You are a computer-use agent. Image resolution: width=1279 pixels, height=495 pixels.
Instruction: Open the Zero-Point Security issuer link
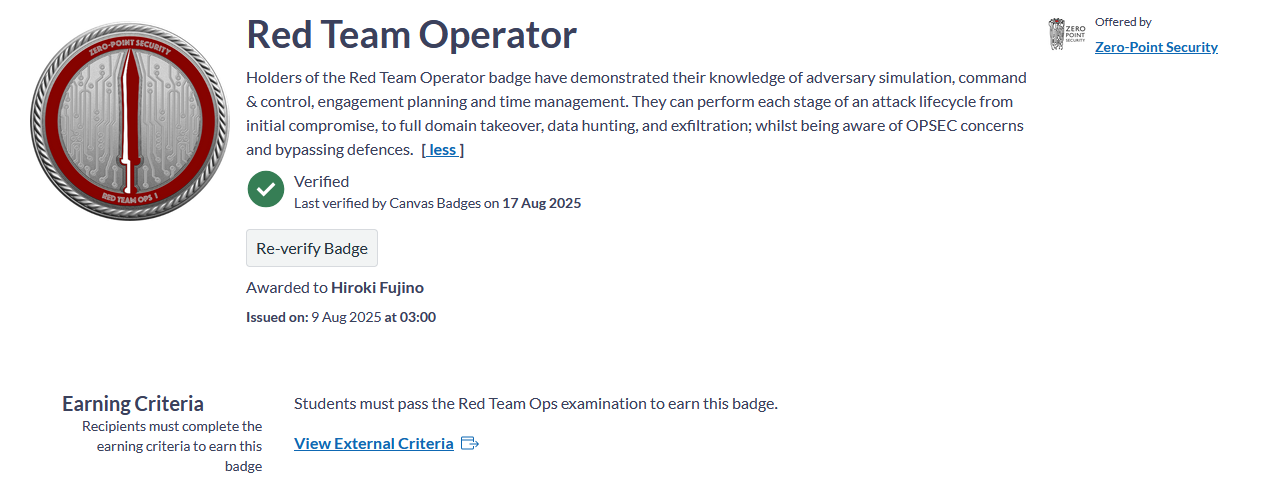(x=1156, y=47)
